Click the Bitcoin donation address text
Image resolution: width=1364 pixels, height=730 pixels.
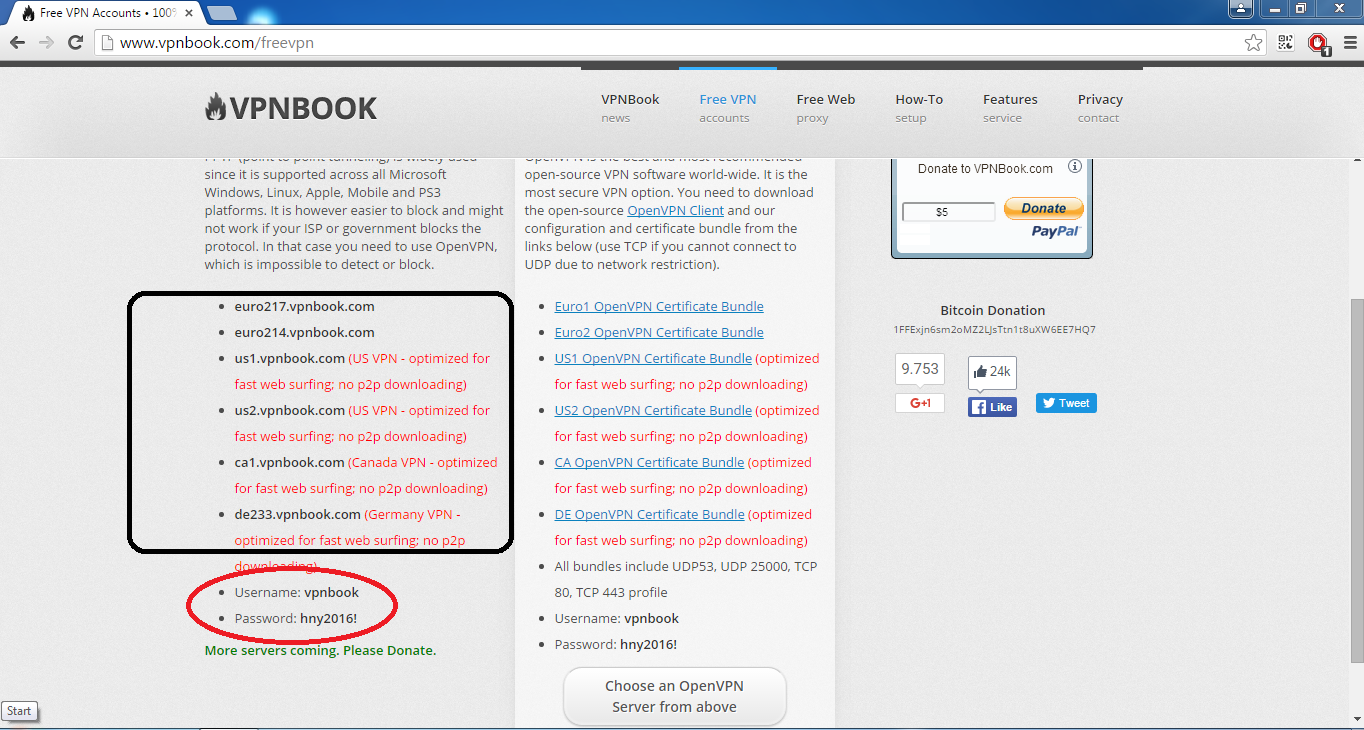(994, 330)
